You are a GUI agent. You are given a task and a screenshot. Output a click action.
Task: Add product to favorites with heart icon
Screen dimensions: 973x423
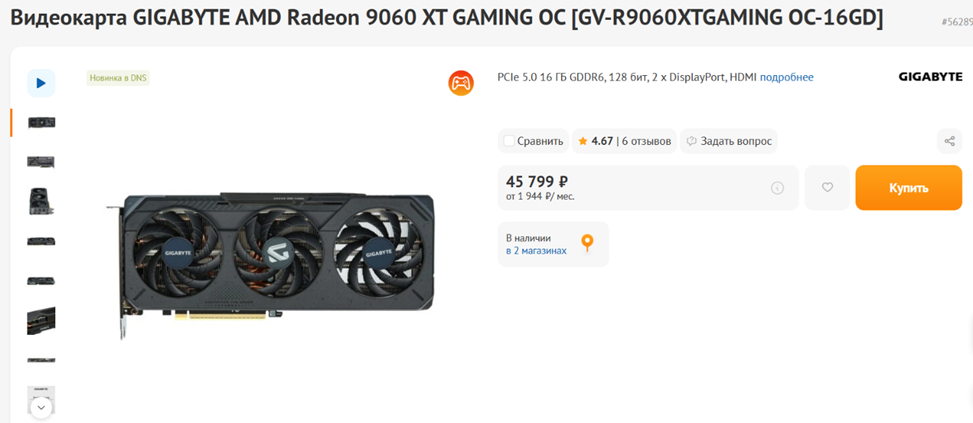tap(827, 187)
